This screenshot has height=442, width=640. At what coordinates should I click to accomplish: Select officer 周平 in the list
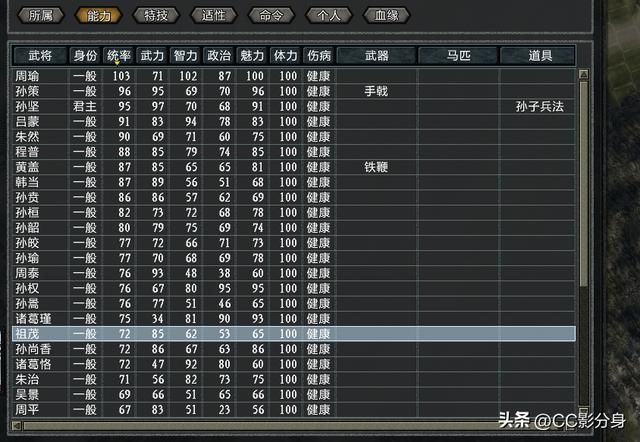click(x=294, y=409)
